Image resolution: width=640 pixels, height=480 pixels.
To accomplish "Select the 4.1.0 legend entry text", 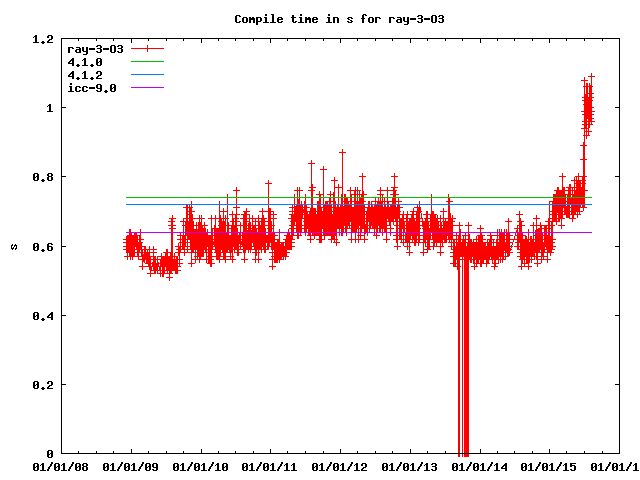I will click(85, 62).
